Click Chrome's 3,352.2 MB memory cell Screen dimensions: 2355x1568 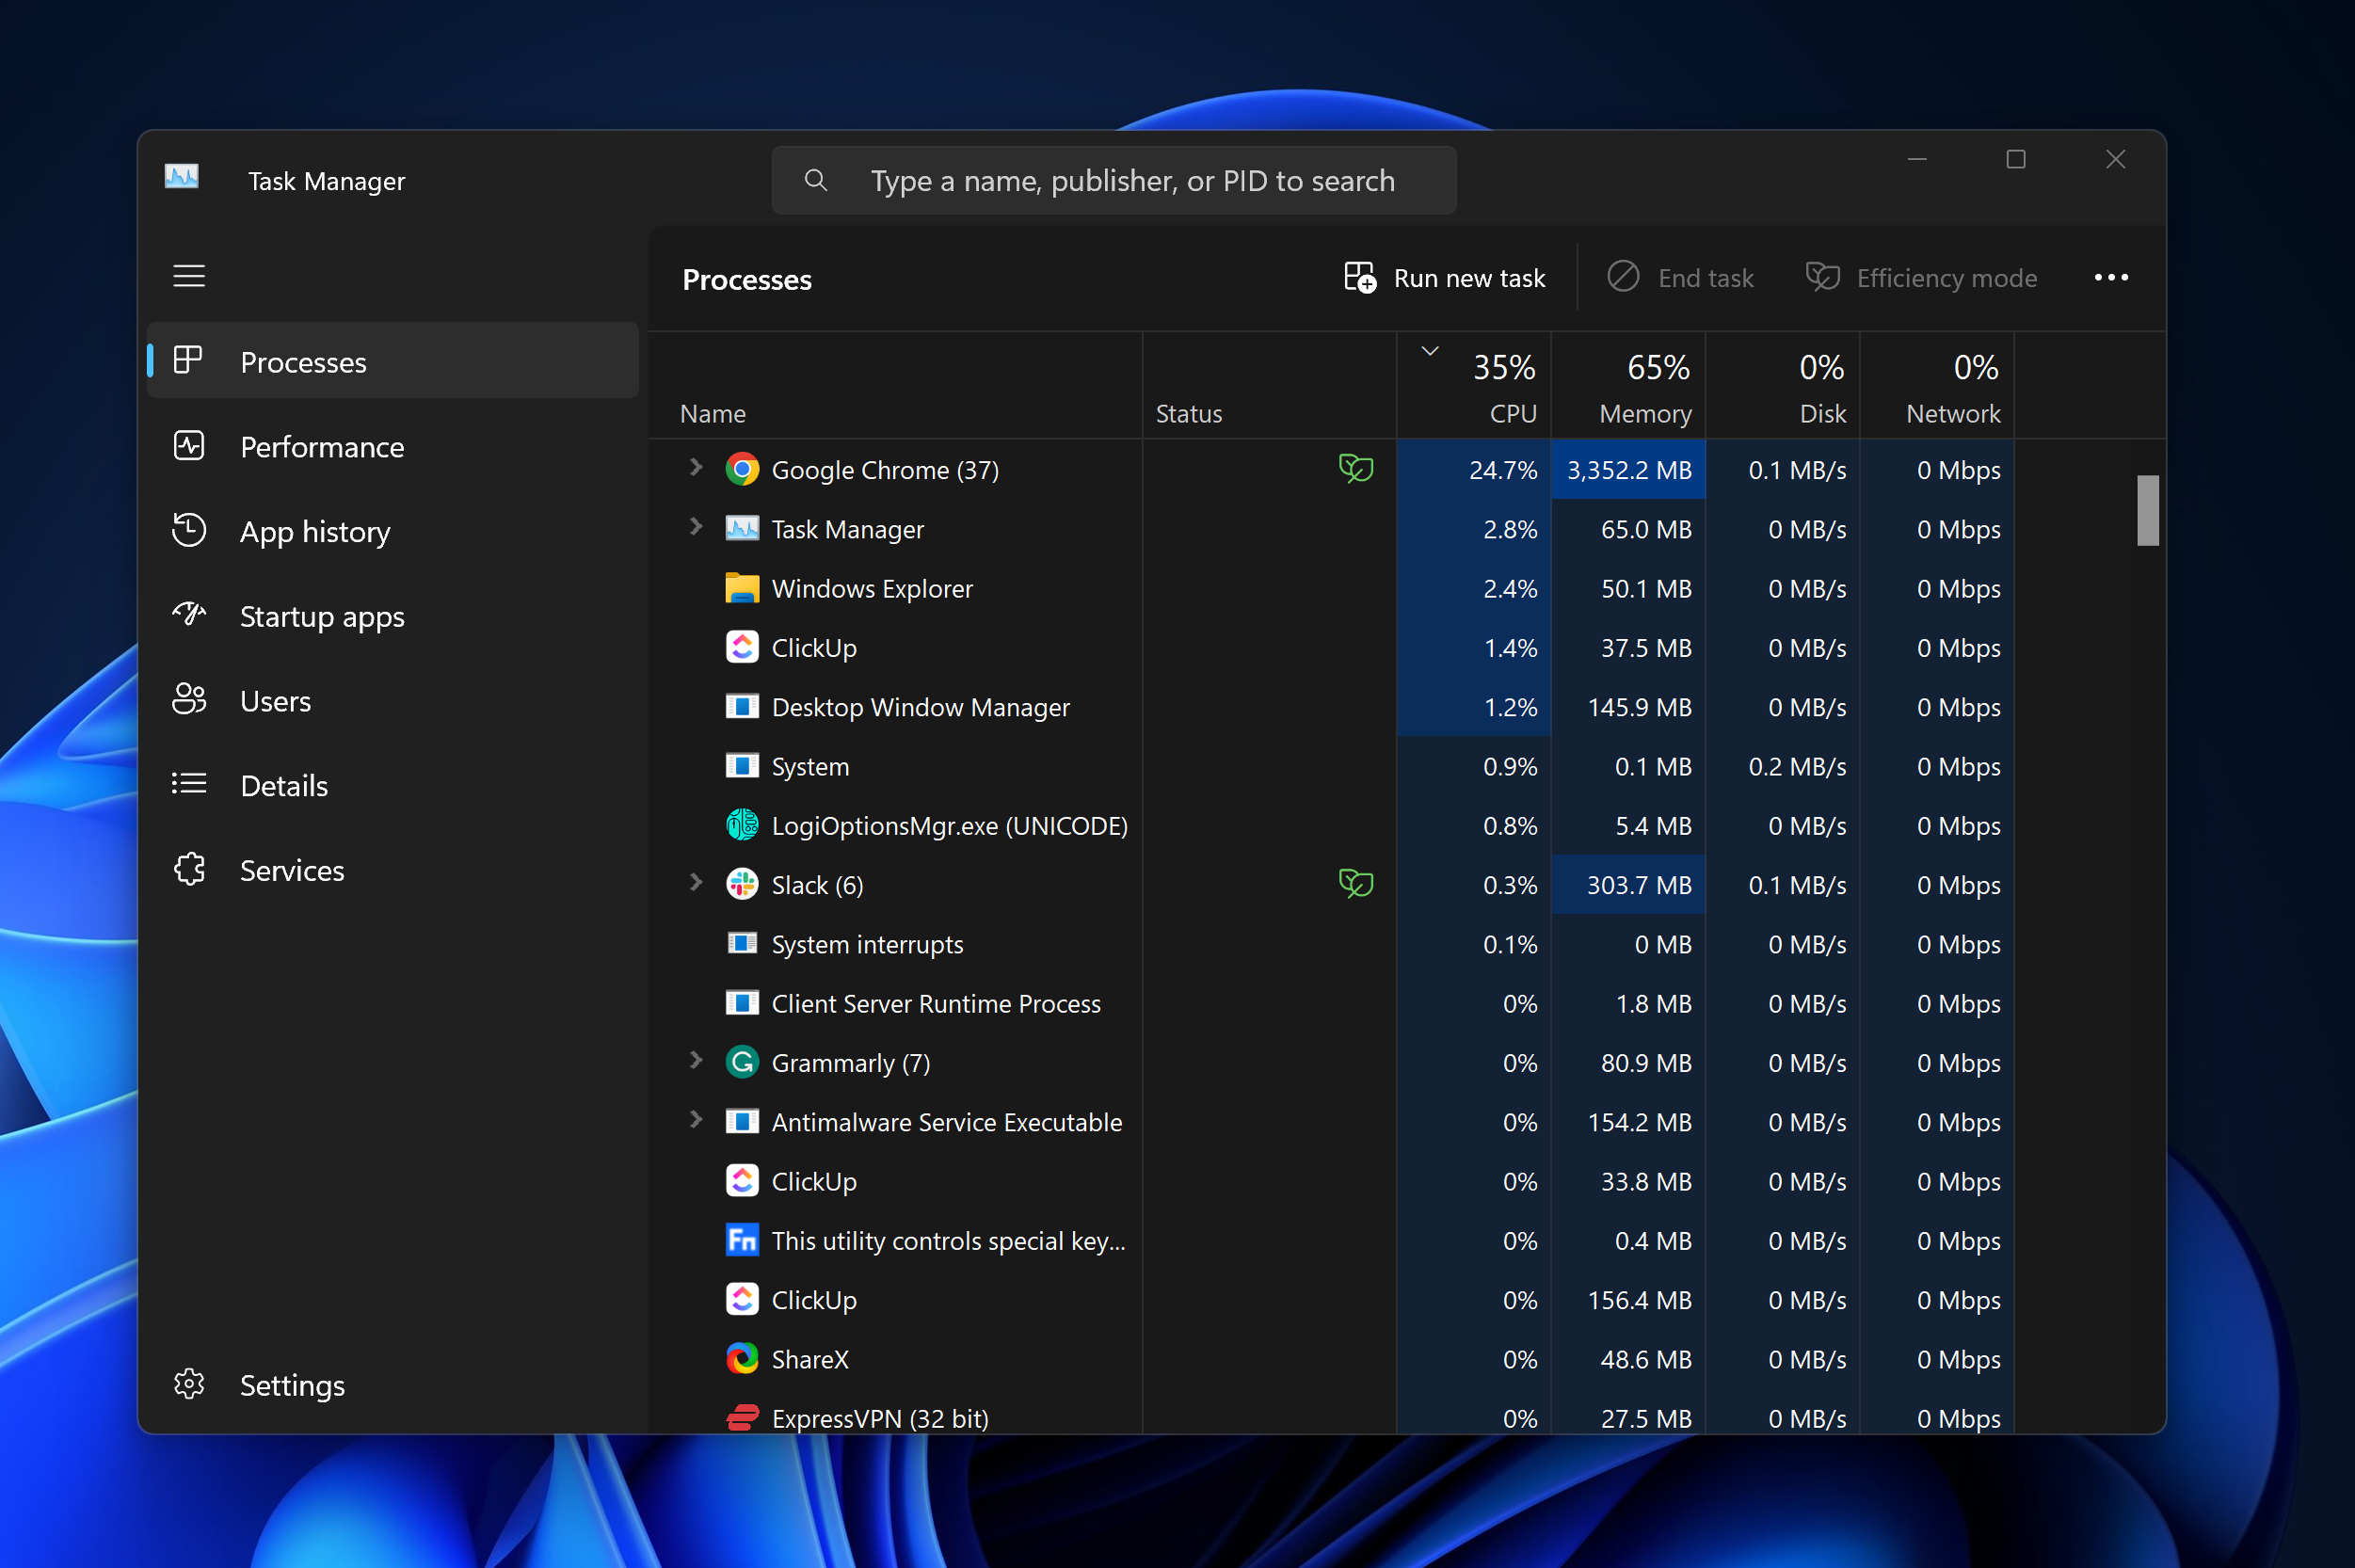pyautogui.click(x=1629, y=470)
